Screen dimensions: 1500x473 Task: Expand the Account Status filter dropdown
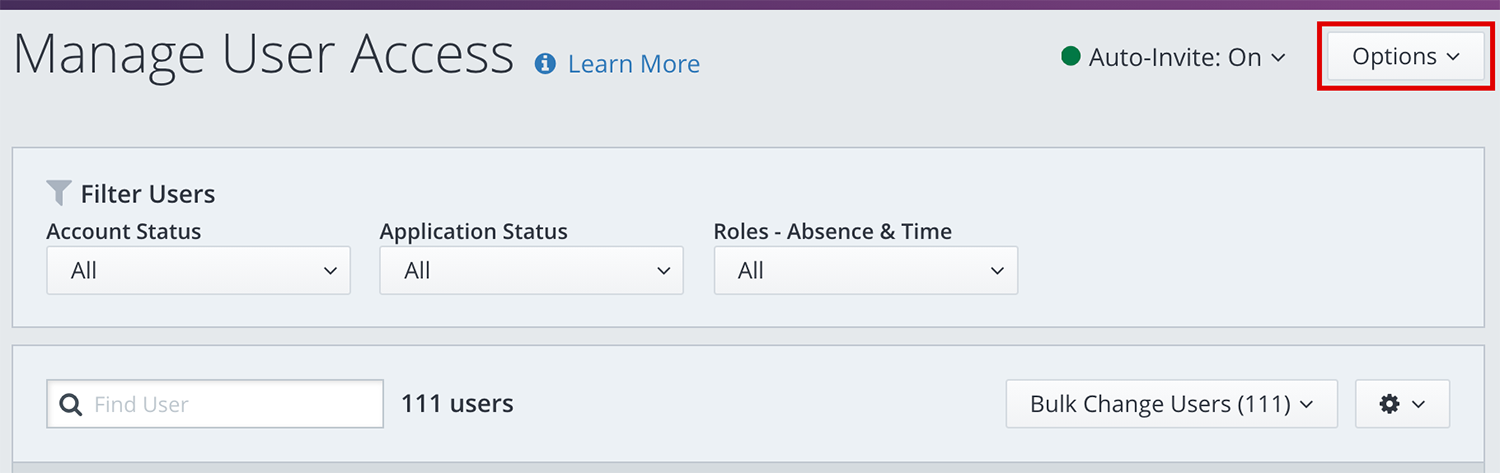[198, 271]
